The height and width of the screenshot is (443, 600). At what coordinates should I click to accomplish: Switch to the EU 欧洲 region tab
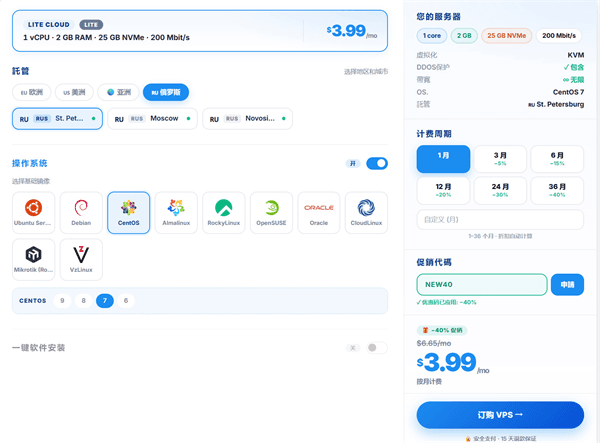tap(32, 92)
